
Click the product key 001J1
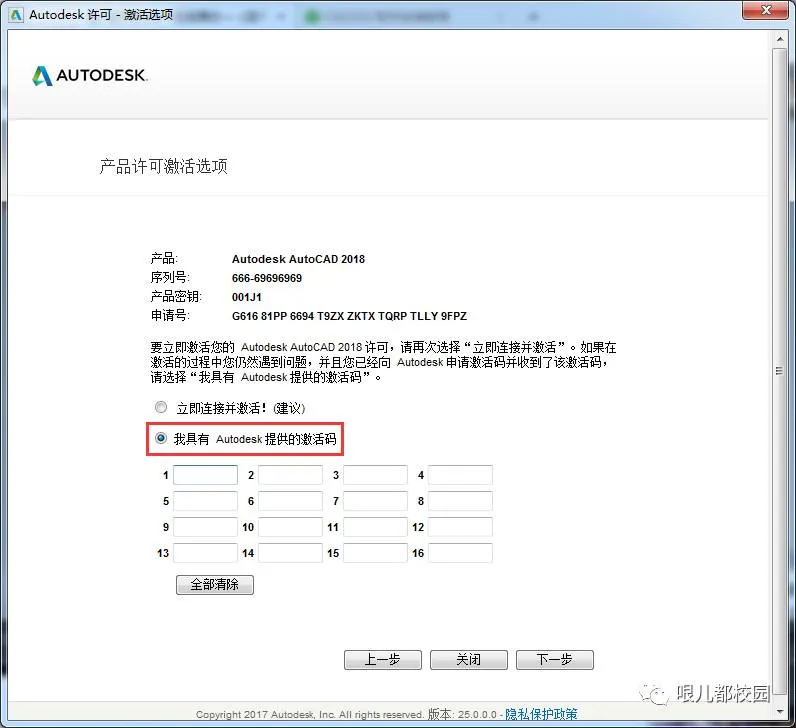(247, 297)
